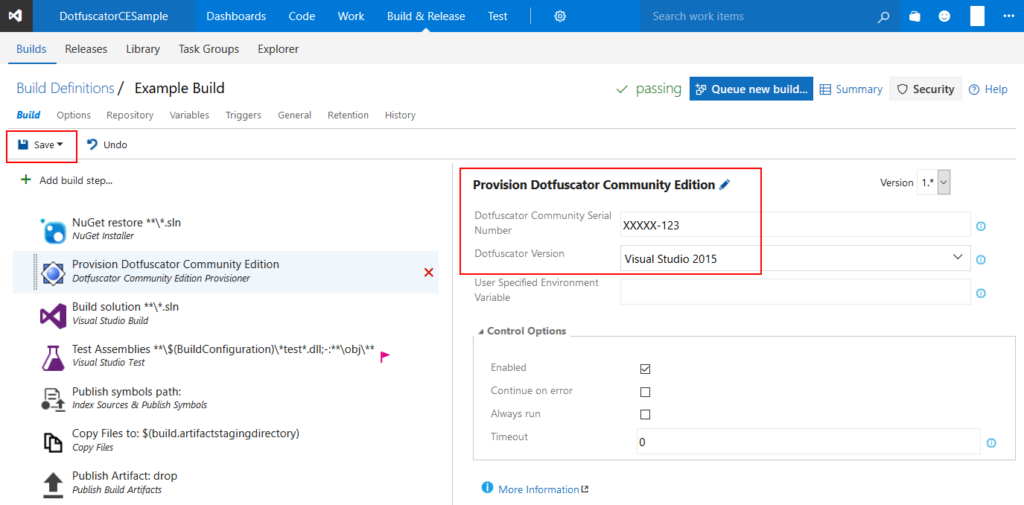Screen dimensions: 1024x505
Task: Click the Undo button
Action: pyautogui.click(x=107, y=145)
